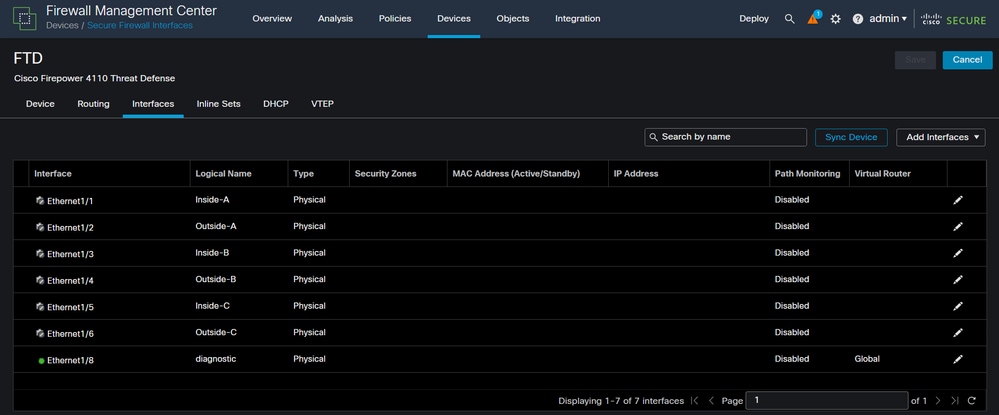Open the help question mark icon
Screen dimensions: 999x415
click(x=858, y=19)
